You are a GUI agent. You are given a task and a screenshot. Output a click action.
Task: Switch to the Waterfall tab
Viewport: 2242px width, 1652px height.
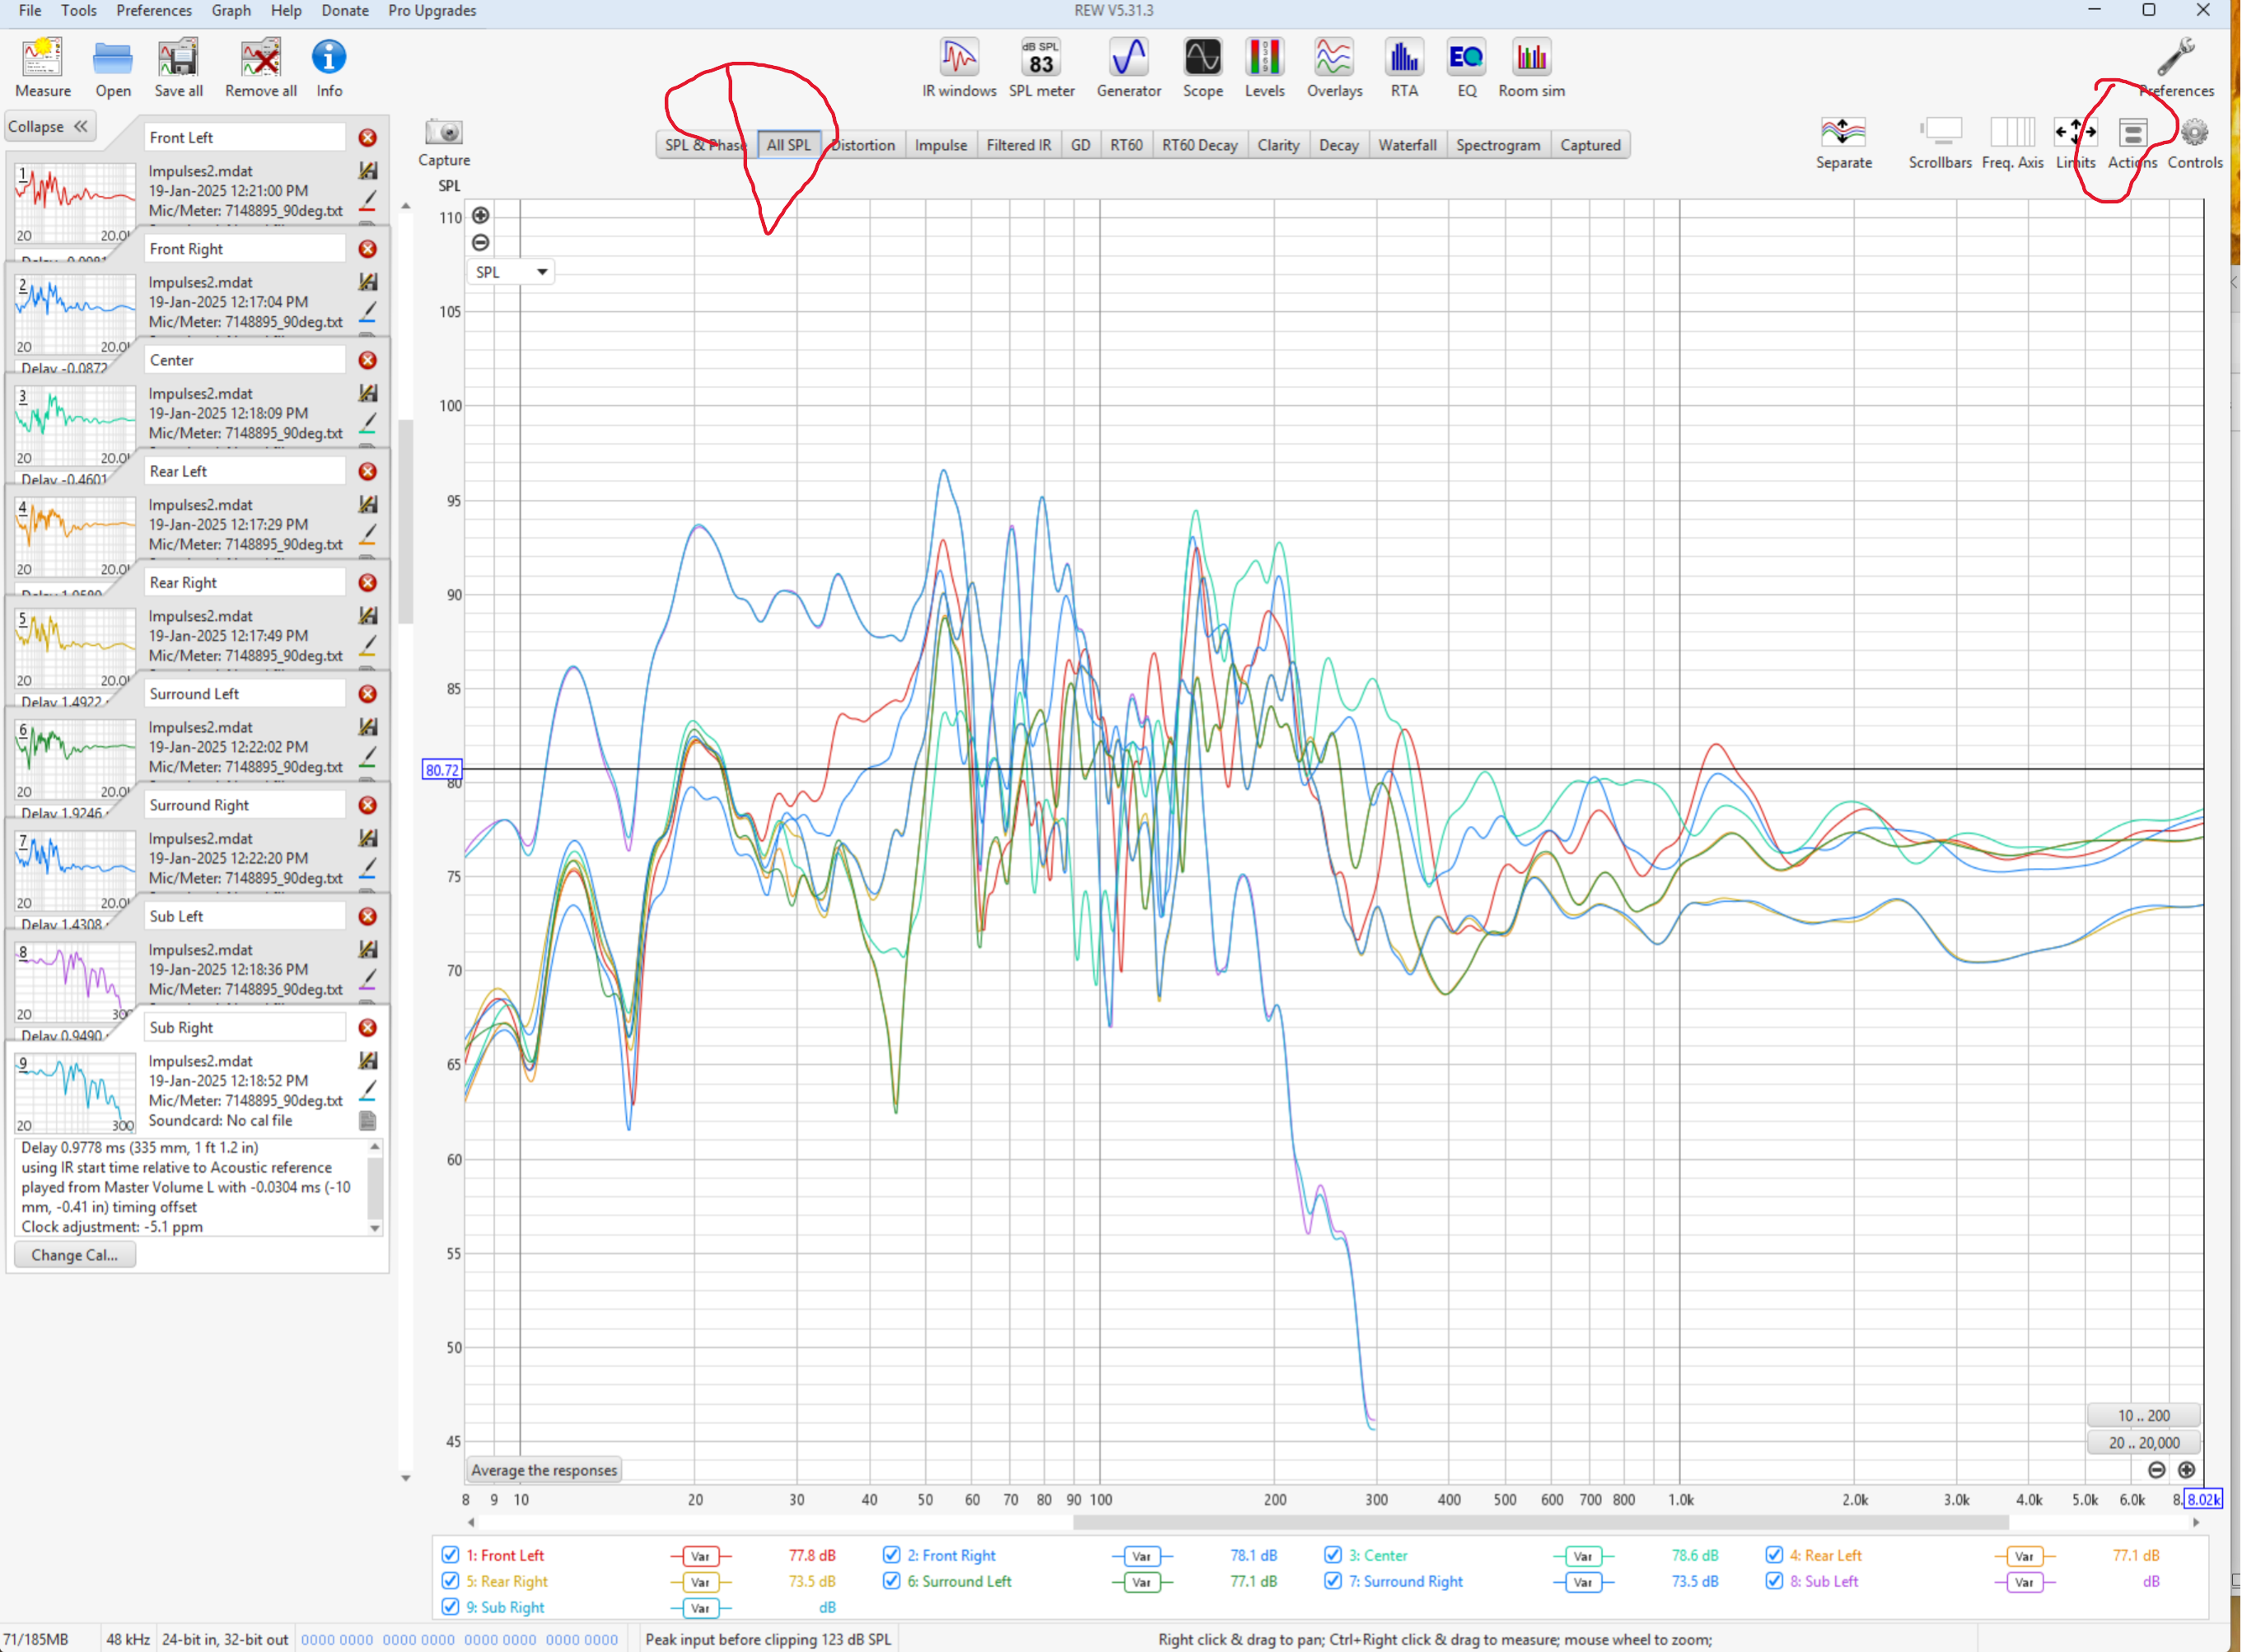(x=1407, y=145)
